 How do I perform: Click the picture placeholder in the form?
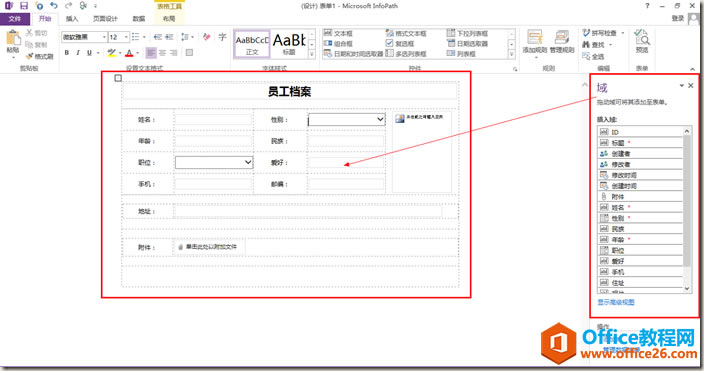(x=422, y=152)
